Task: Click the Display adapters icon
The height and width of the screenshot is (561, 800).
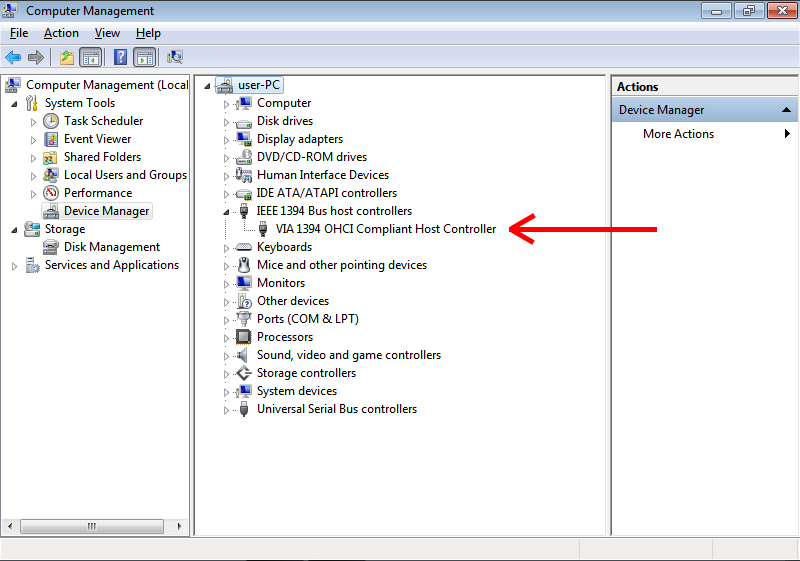Action: [x=244, y=139]
